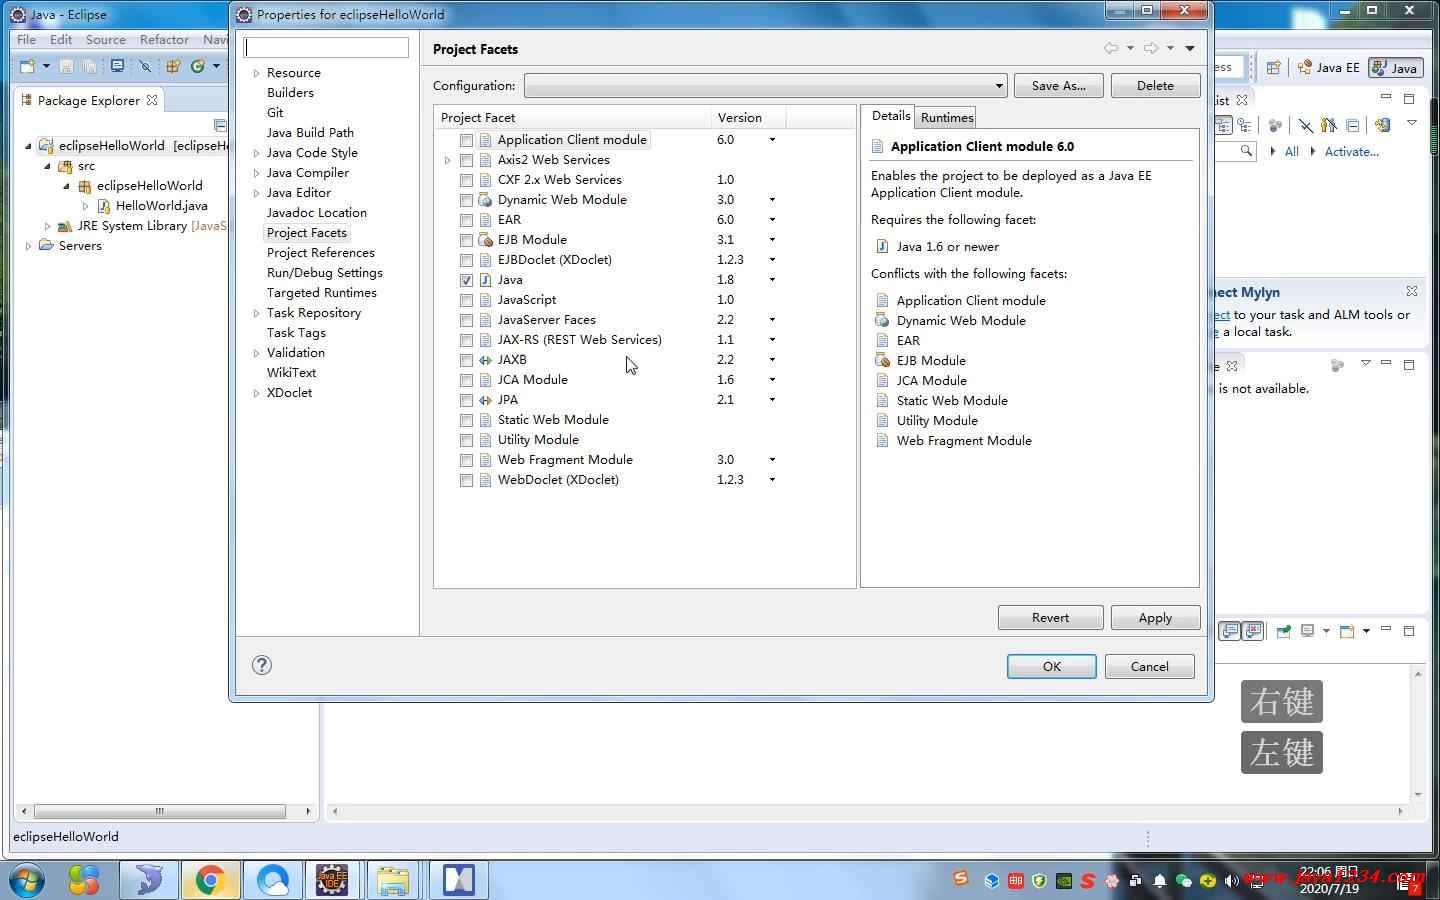Viewport: 1440px width, 900px height.
Task: Open the Windows Start menu
Action: pyautogui.click(x=26, y=880)
